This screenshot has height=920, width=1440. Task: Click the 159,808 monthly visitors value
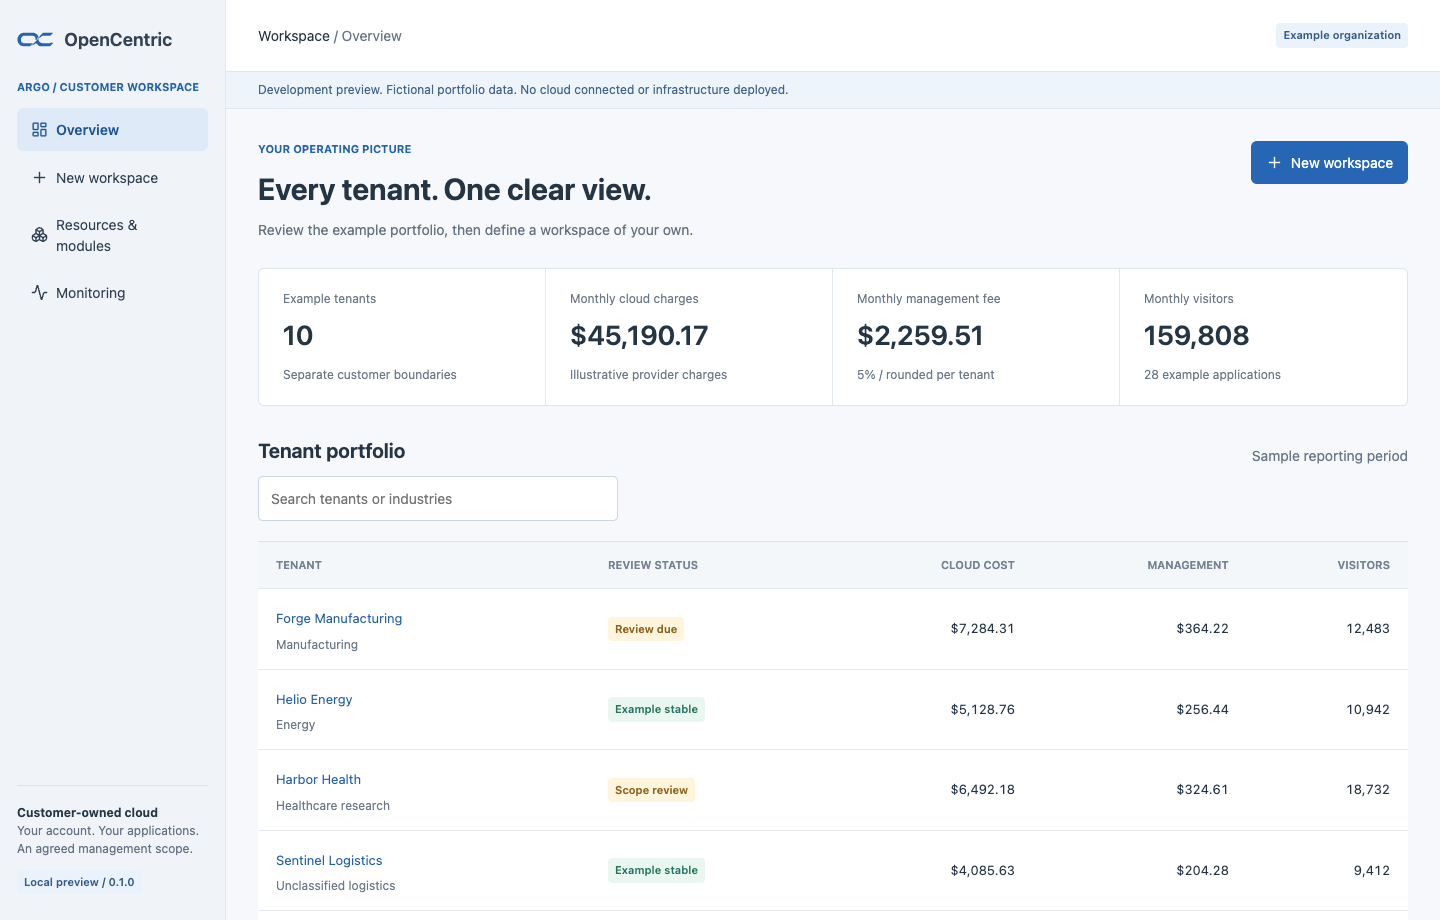1197,336
